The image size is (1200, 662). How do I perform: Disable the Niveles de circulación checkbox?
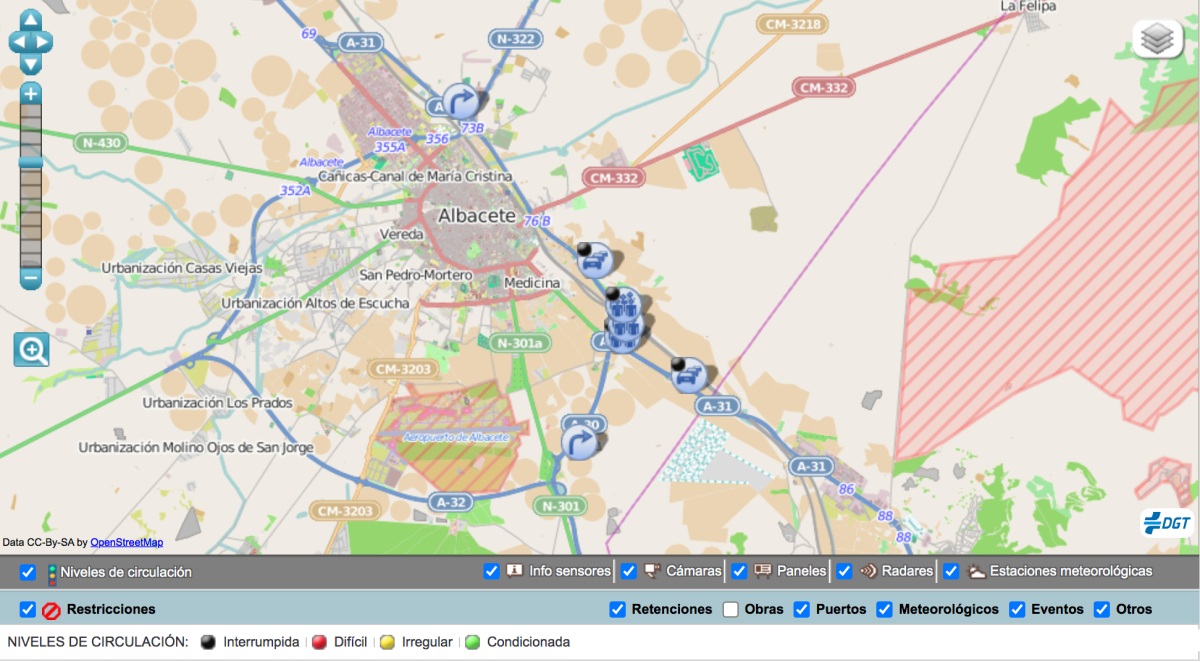click(x=28, y=572)
